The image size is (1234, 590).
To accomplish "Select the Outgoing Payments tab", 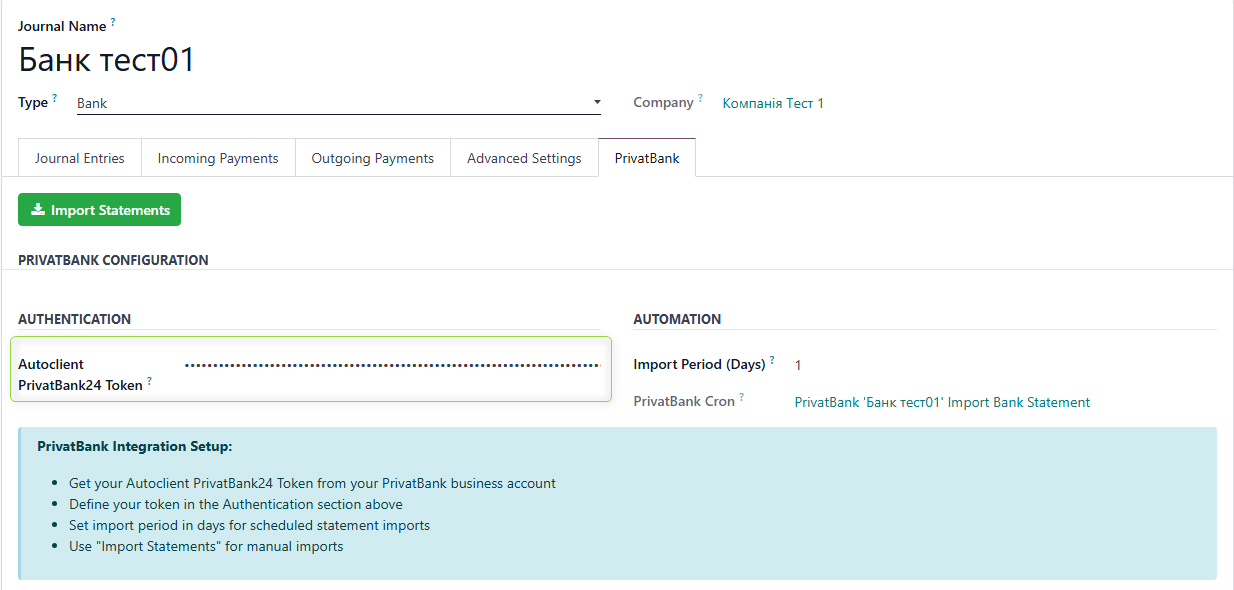I will pos(372,157).
